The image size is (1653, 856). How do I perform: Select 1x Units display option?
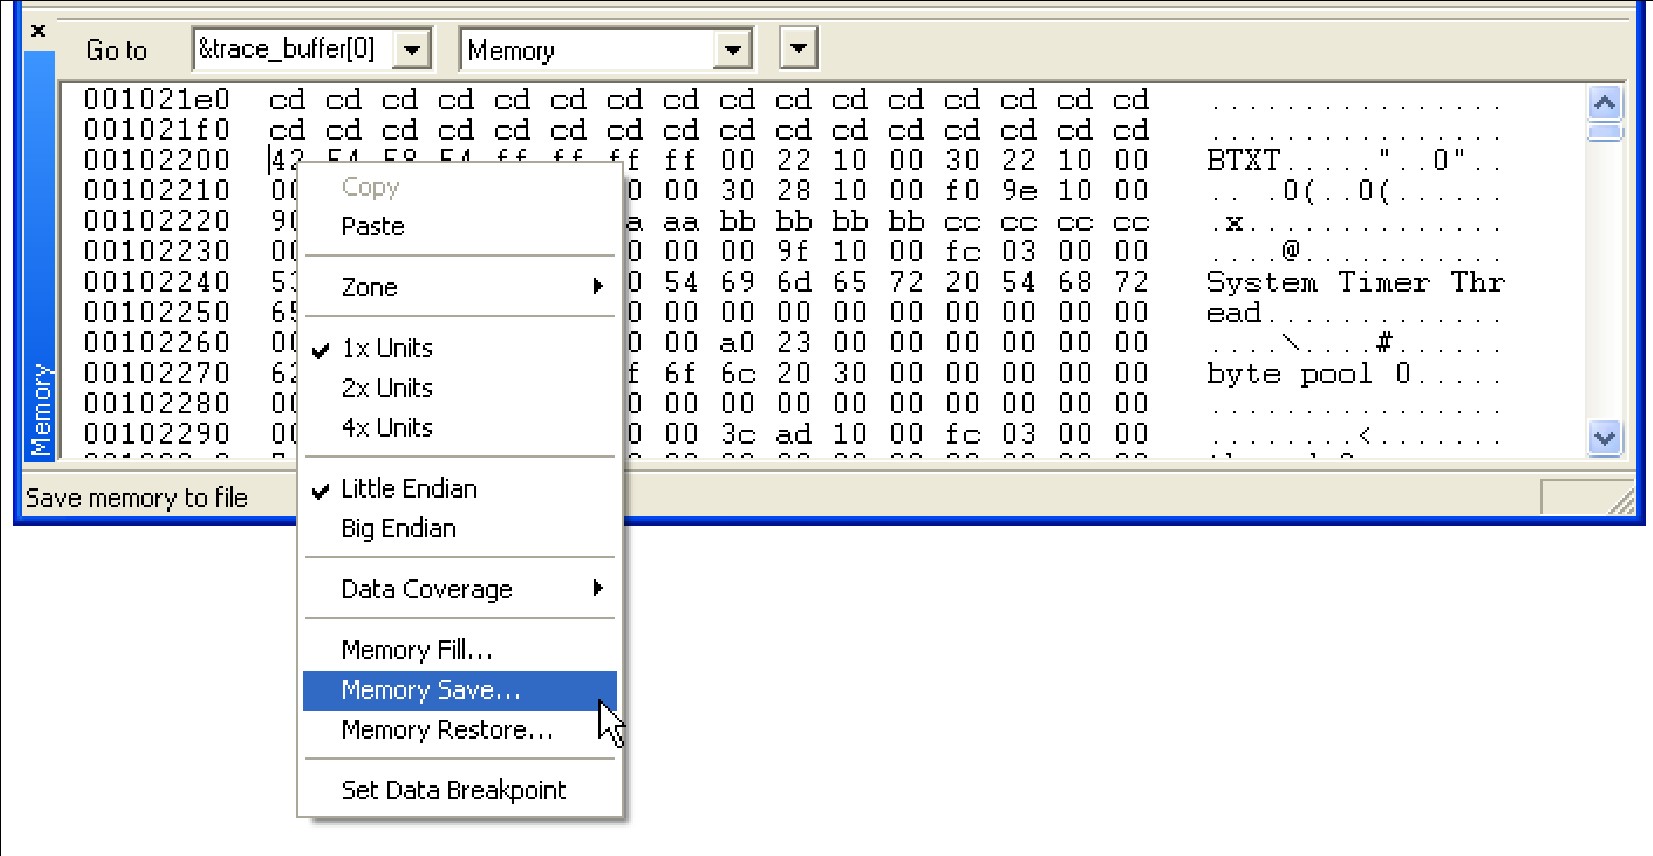(387, 348)
